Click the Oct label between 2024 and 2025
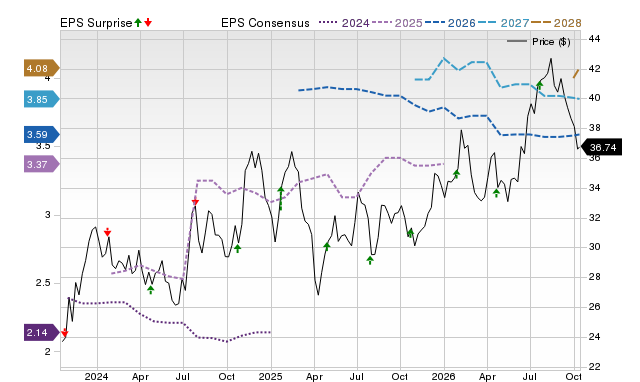This screenshot has height=382, width=640. [227, 376]
